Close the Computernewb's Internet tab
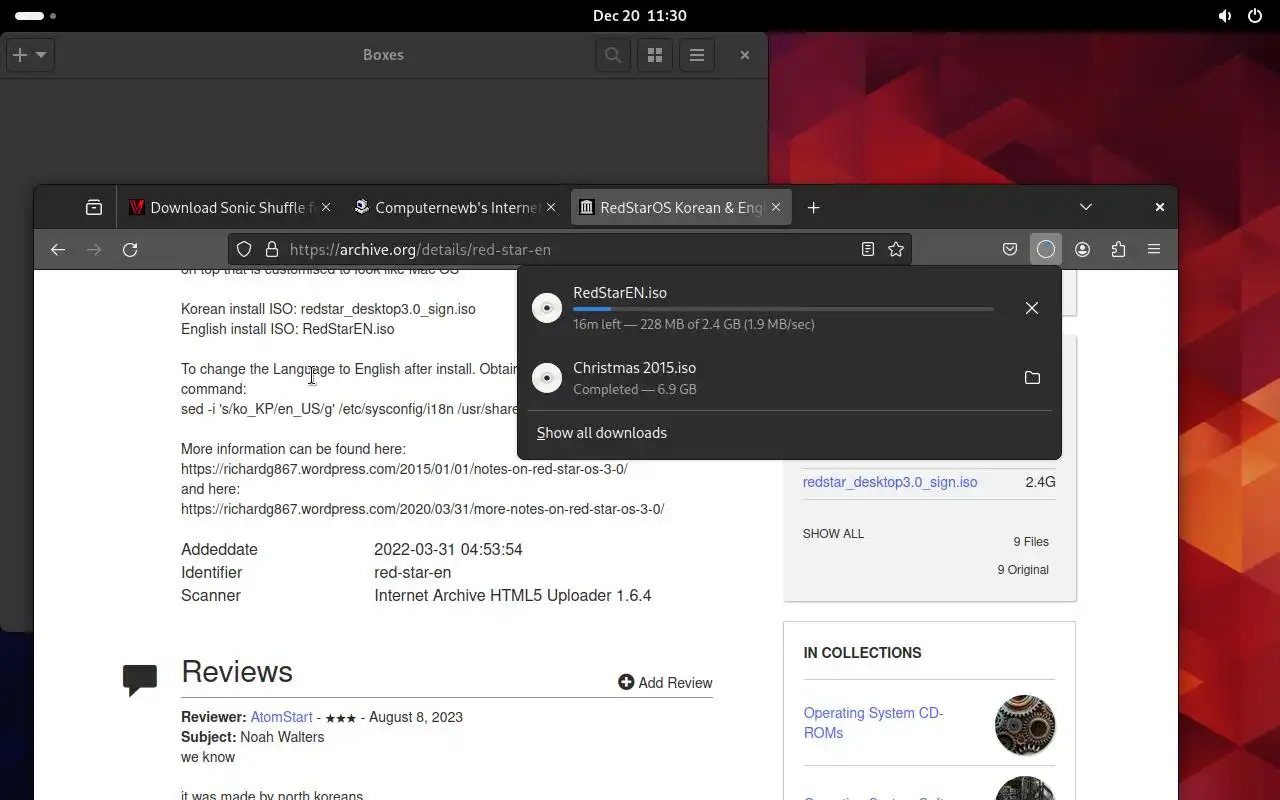 [x=551, y=208]
